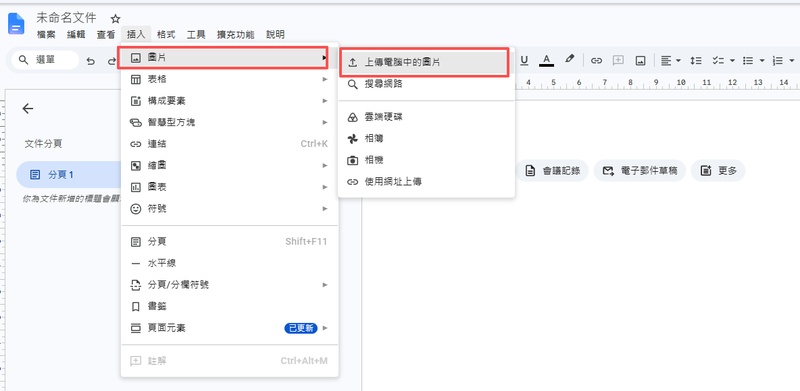
Task: Expand the 頁面元素 submenu
Action: click(230, 328)
